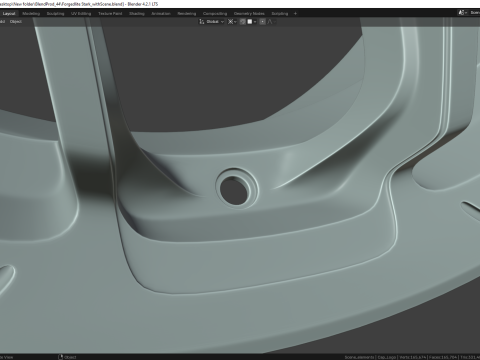Open the transform pivot point dropdown

tap(232, 21)
